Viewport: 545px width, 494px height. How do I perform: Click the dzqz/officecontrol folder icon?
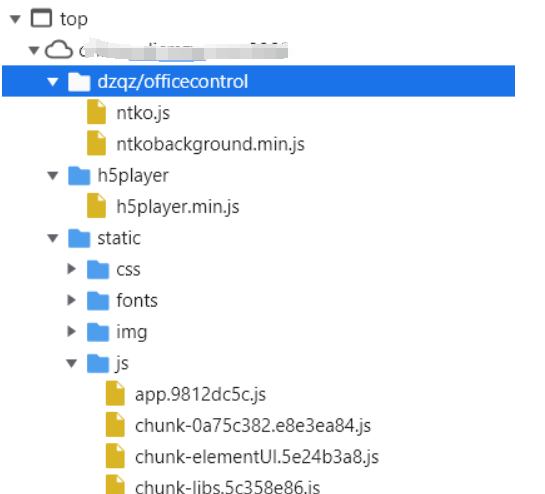tap(79, 81)
